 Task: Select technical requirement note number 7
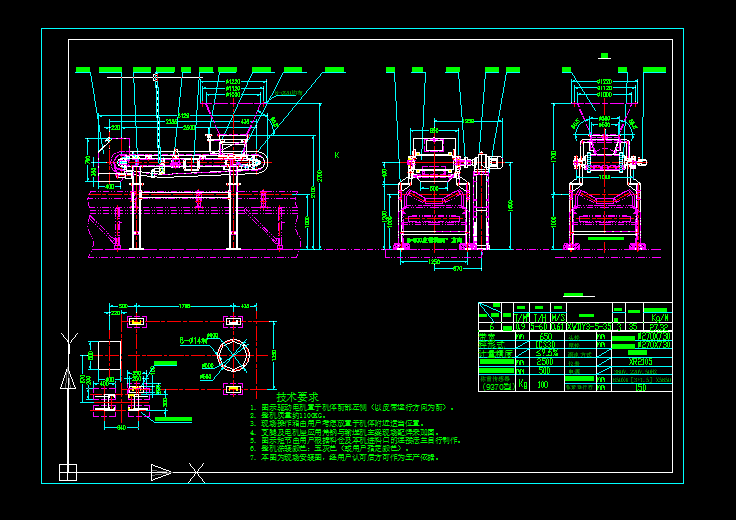[x=344, y=457]
